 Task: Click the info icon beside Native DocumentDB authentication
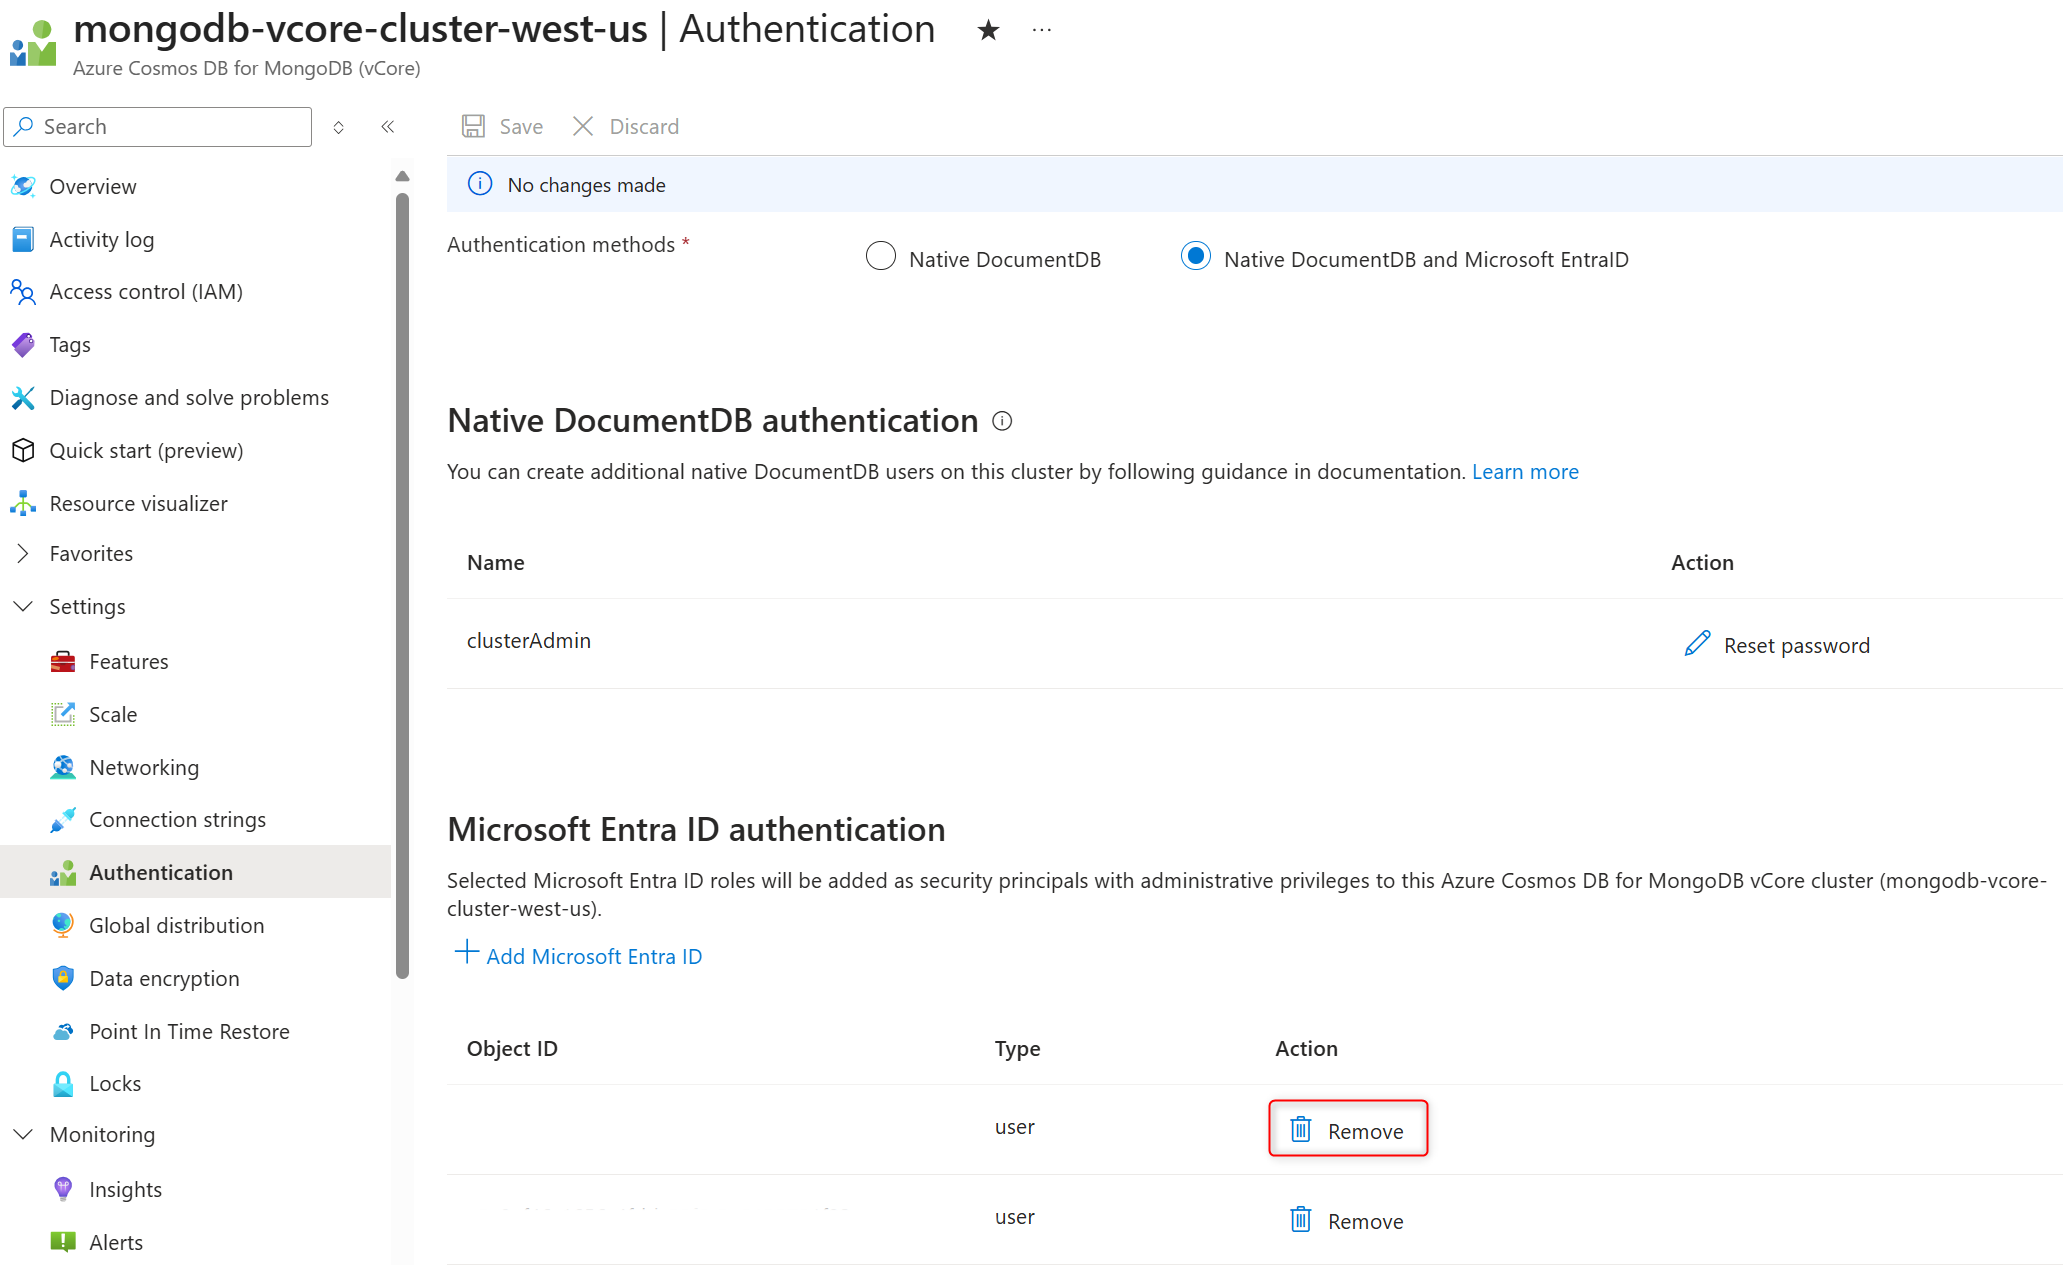coord(1002,421)
